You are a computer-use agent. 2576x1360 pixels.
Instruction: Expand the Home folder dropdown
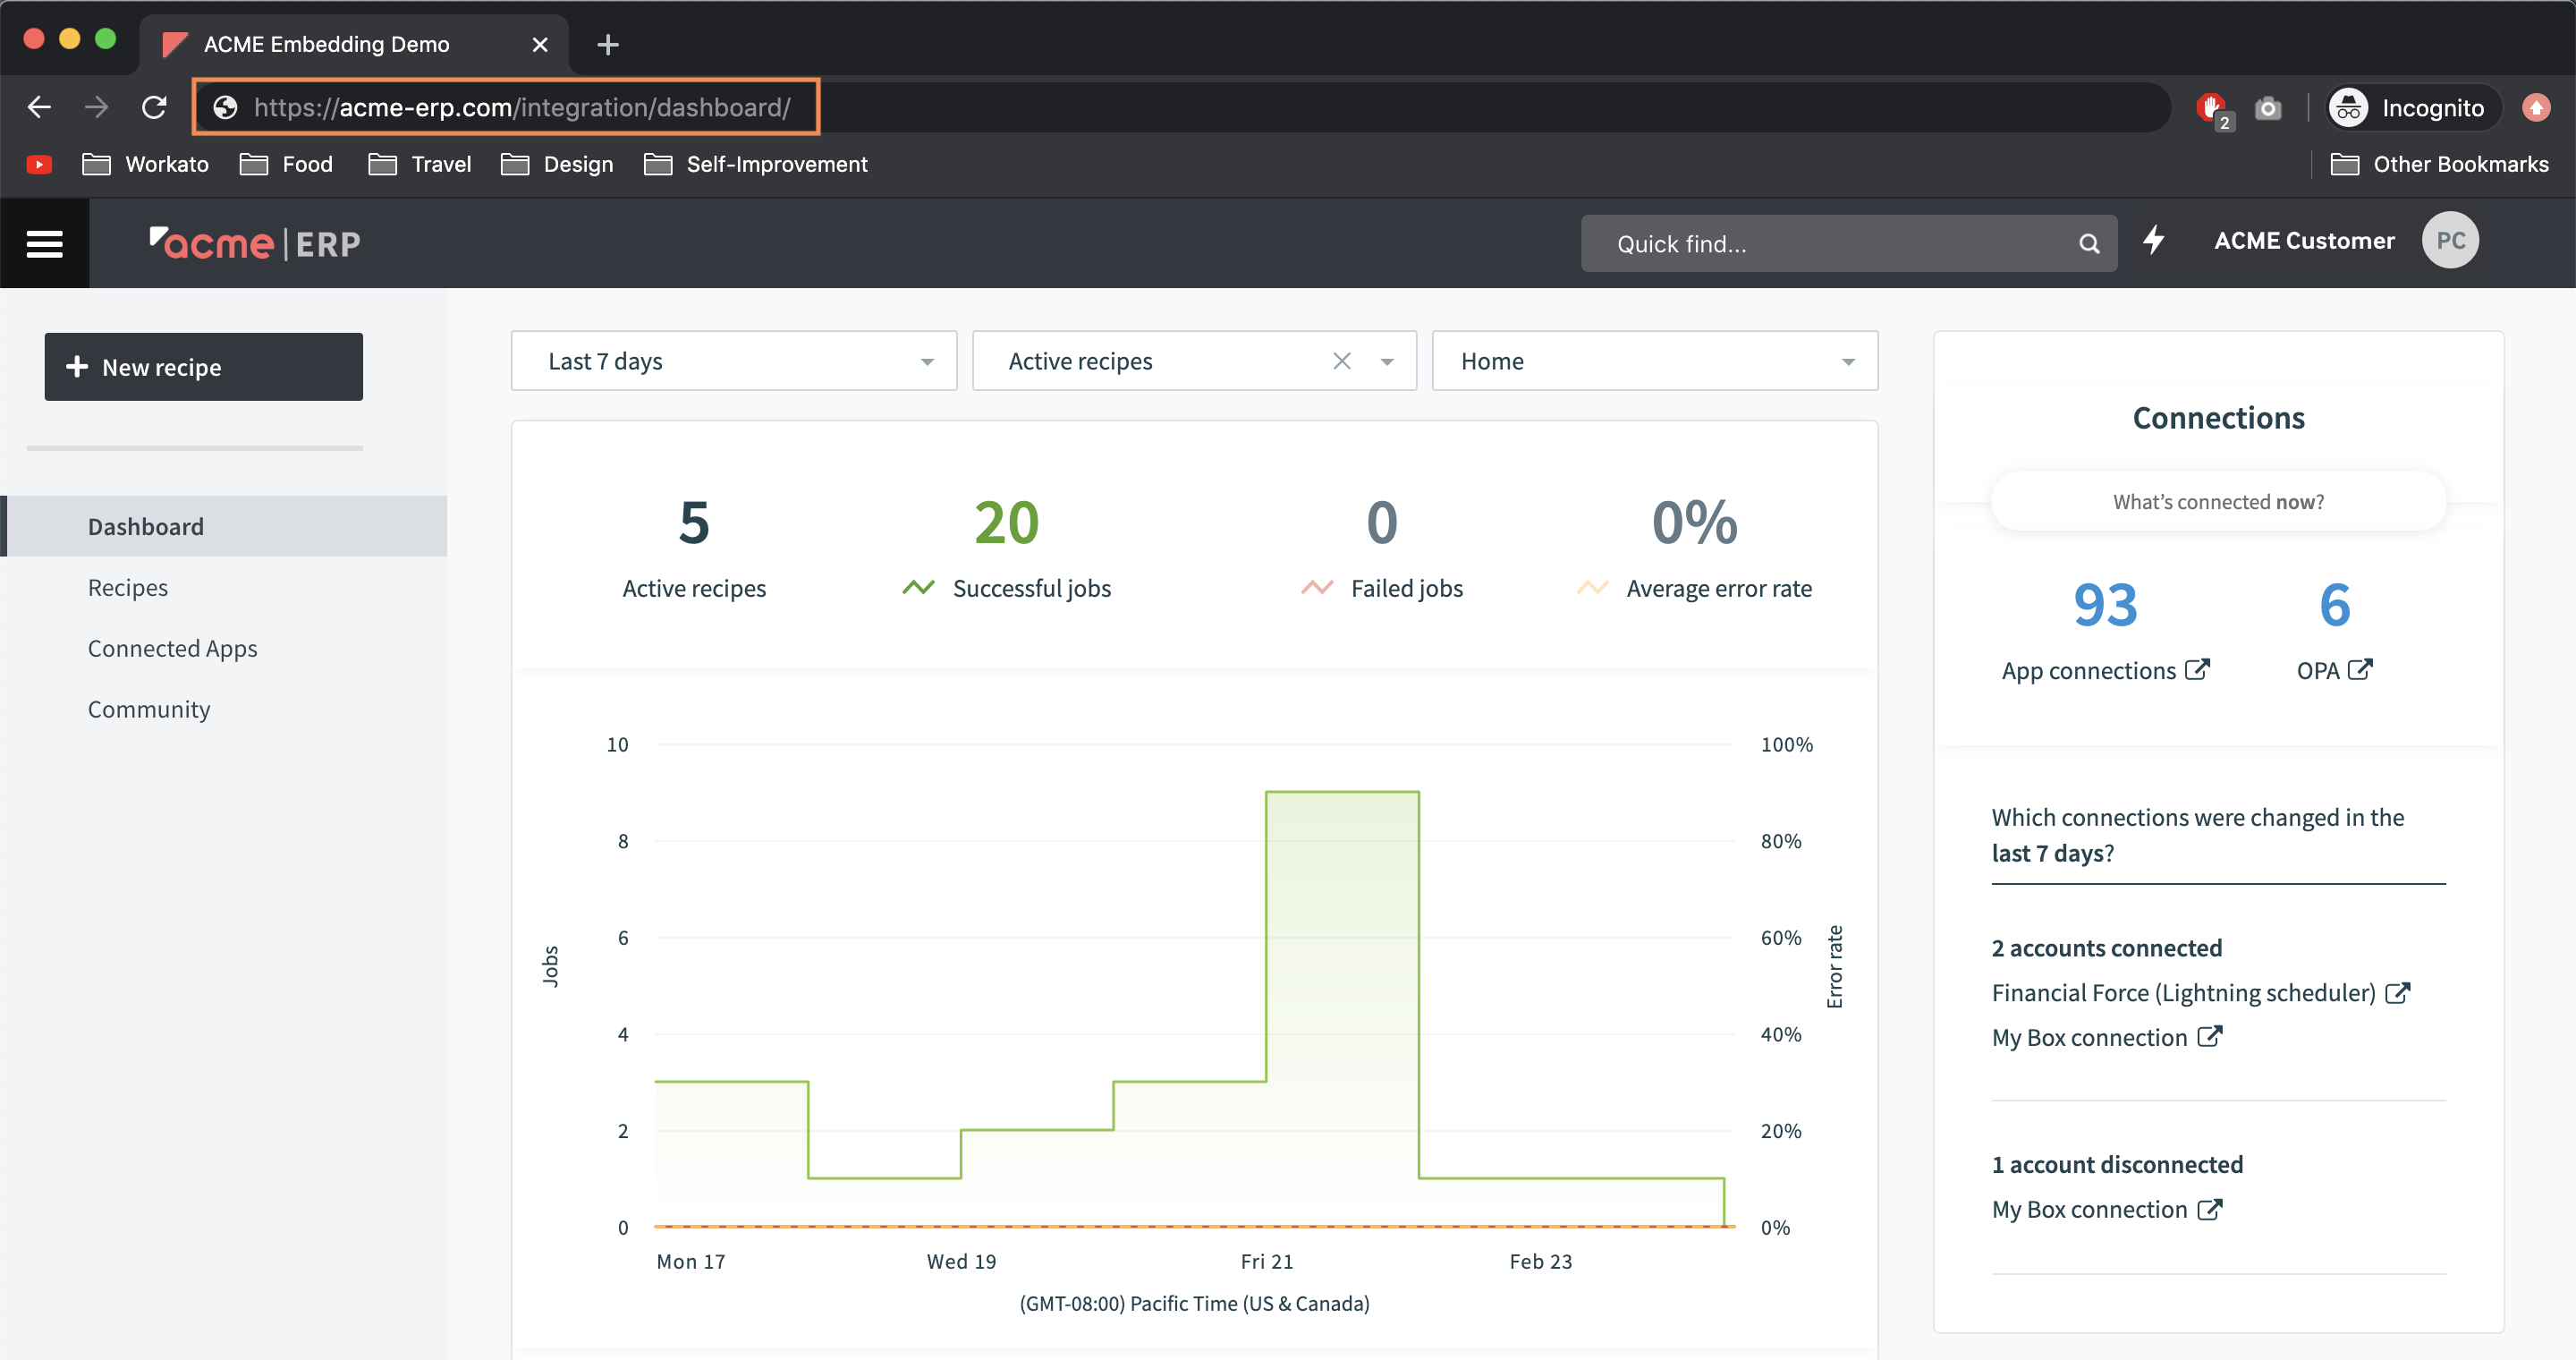click(x=1848, y=361)
